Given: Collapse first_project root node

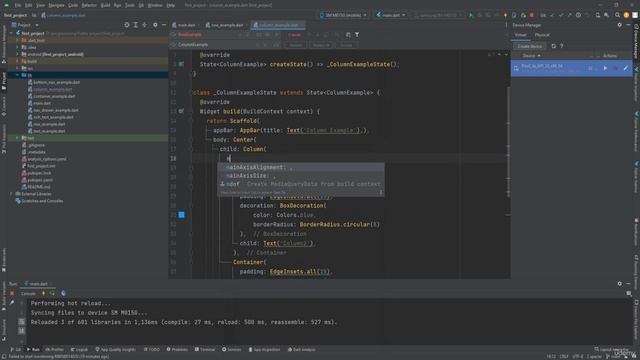Looking at the screenshot, I should click(11, 33).
